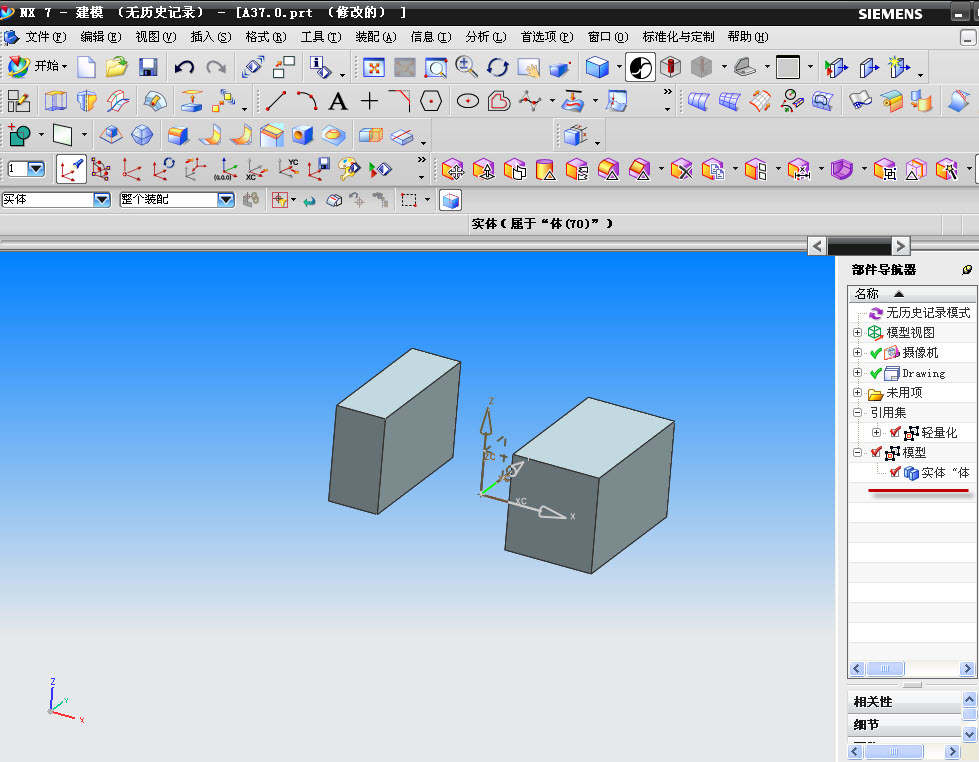
Task: Activate the Pan hand tool
Action: coord(528,67)
